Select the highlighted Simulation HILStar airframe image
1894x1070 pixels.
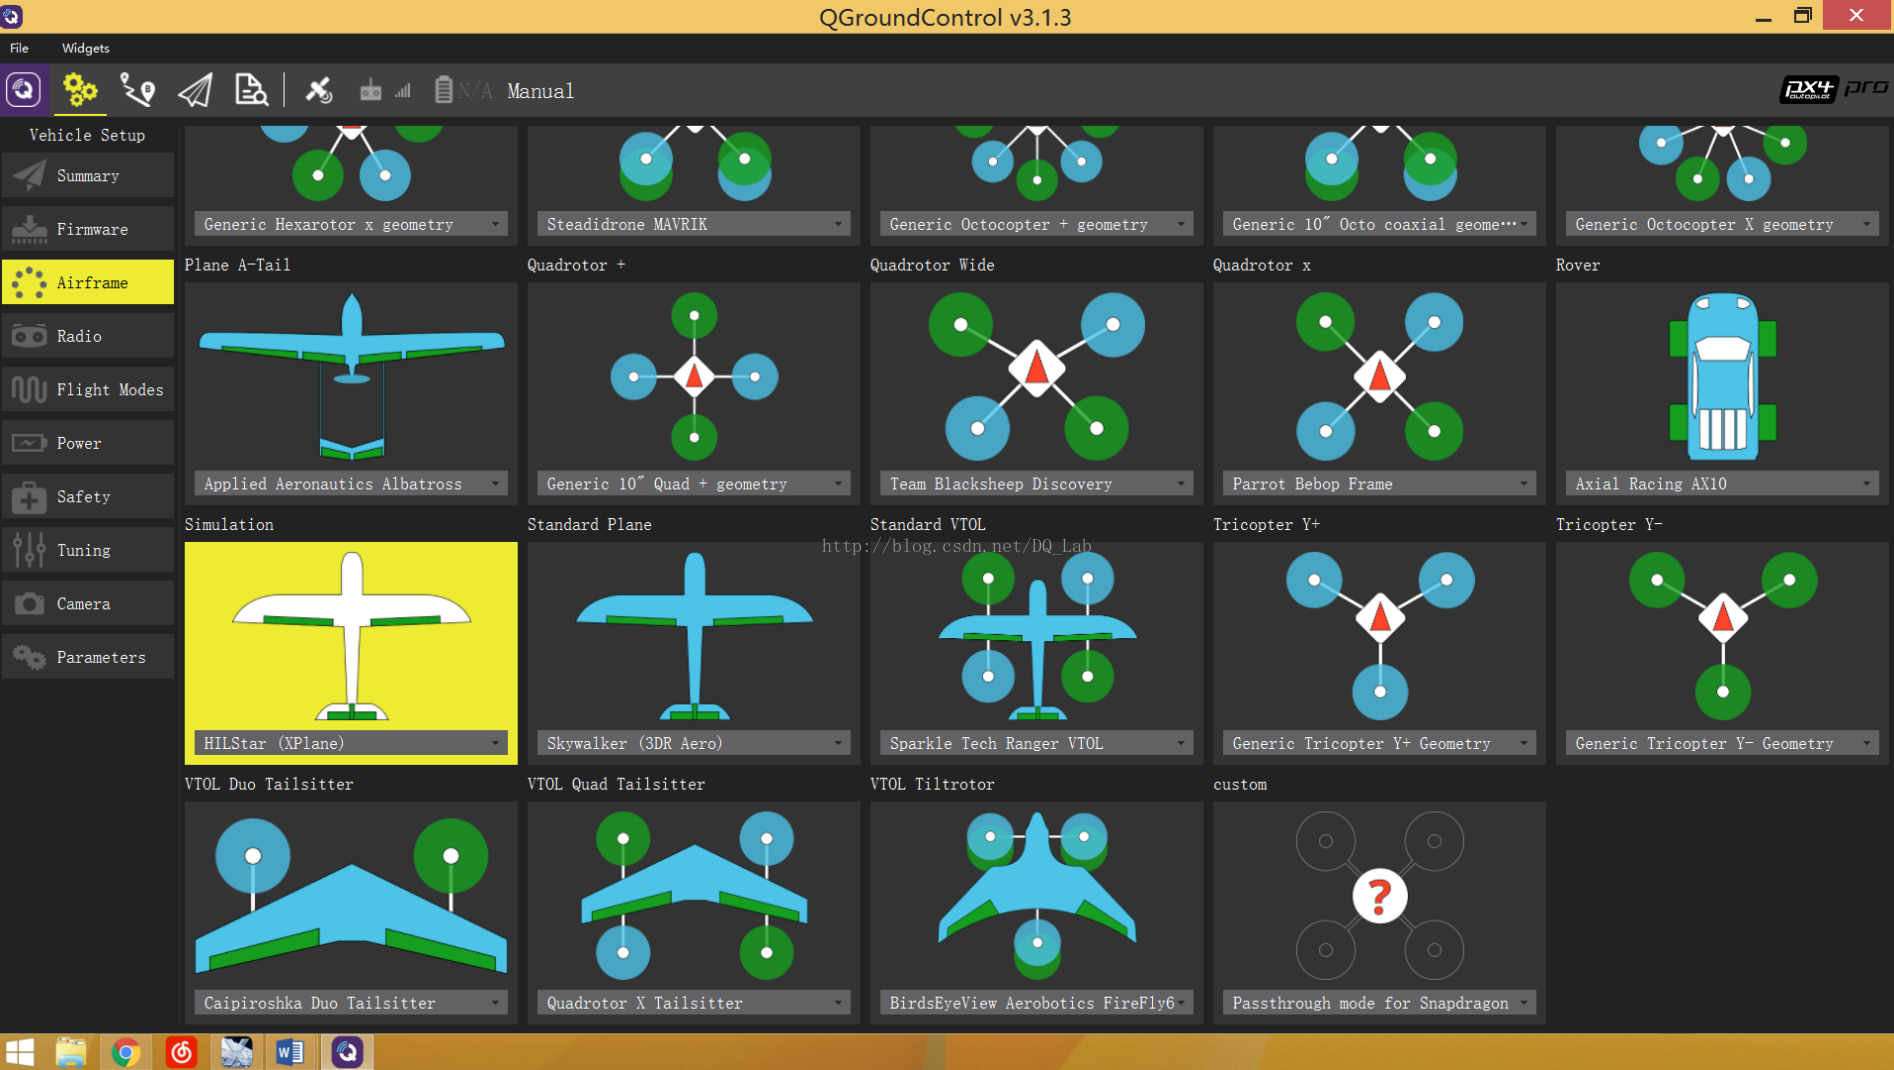pyautogui.click(x=351, y=636)
